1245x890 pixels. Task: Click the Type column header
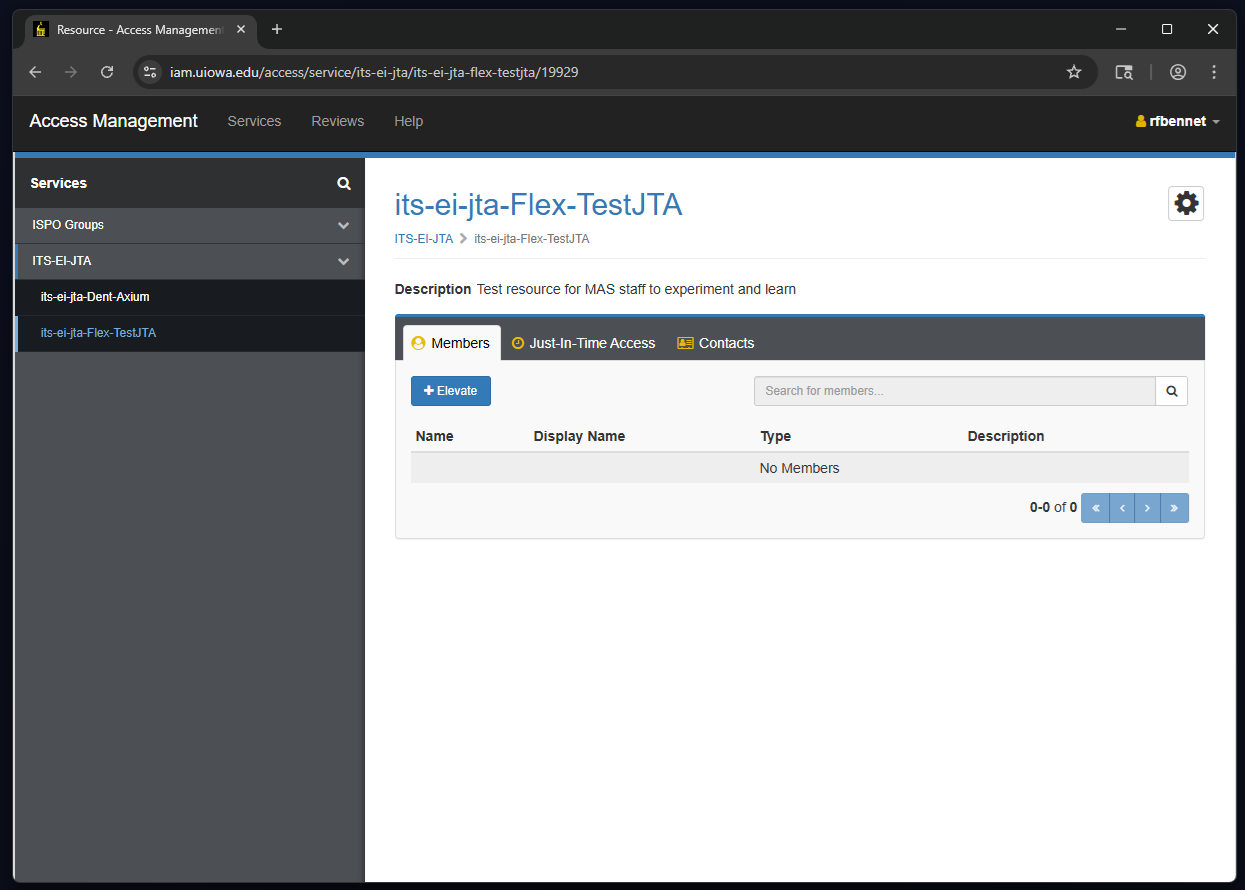click(776, 436)
